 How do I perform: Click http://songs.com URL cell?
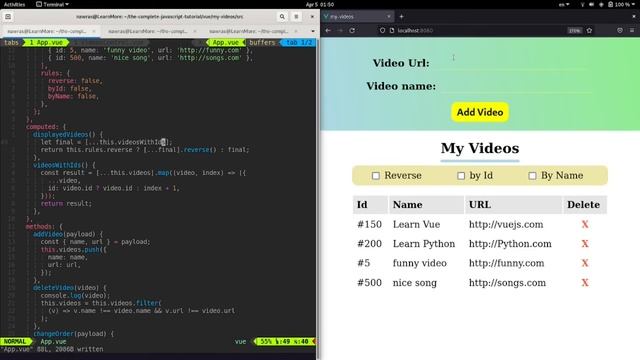pyautogui.click(x=507, y=283)
